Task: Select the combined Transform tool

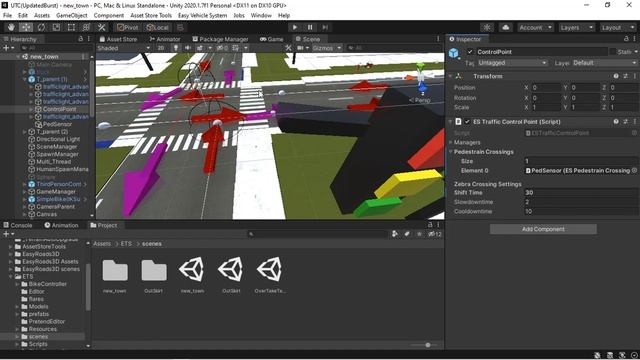Action: pyautogui.click(x=86, y=27)
